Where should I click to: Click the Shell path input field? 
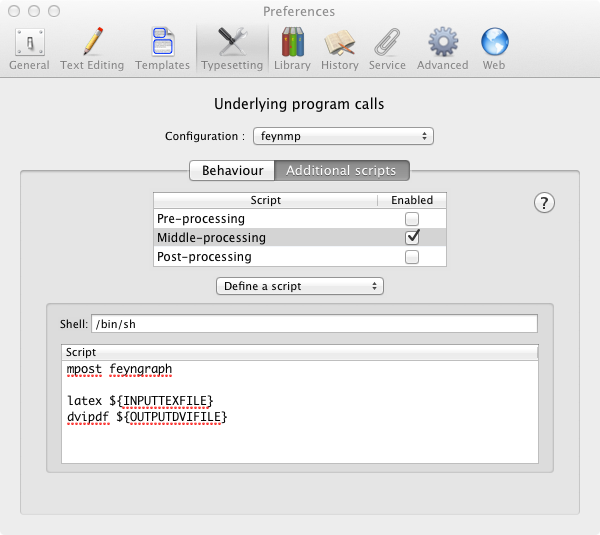click(314, 324)
